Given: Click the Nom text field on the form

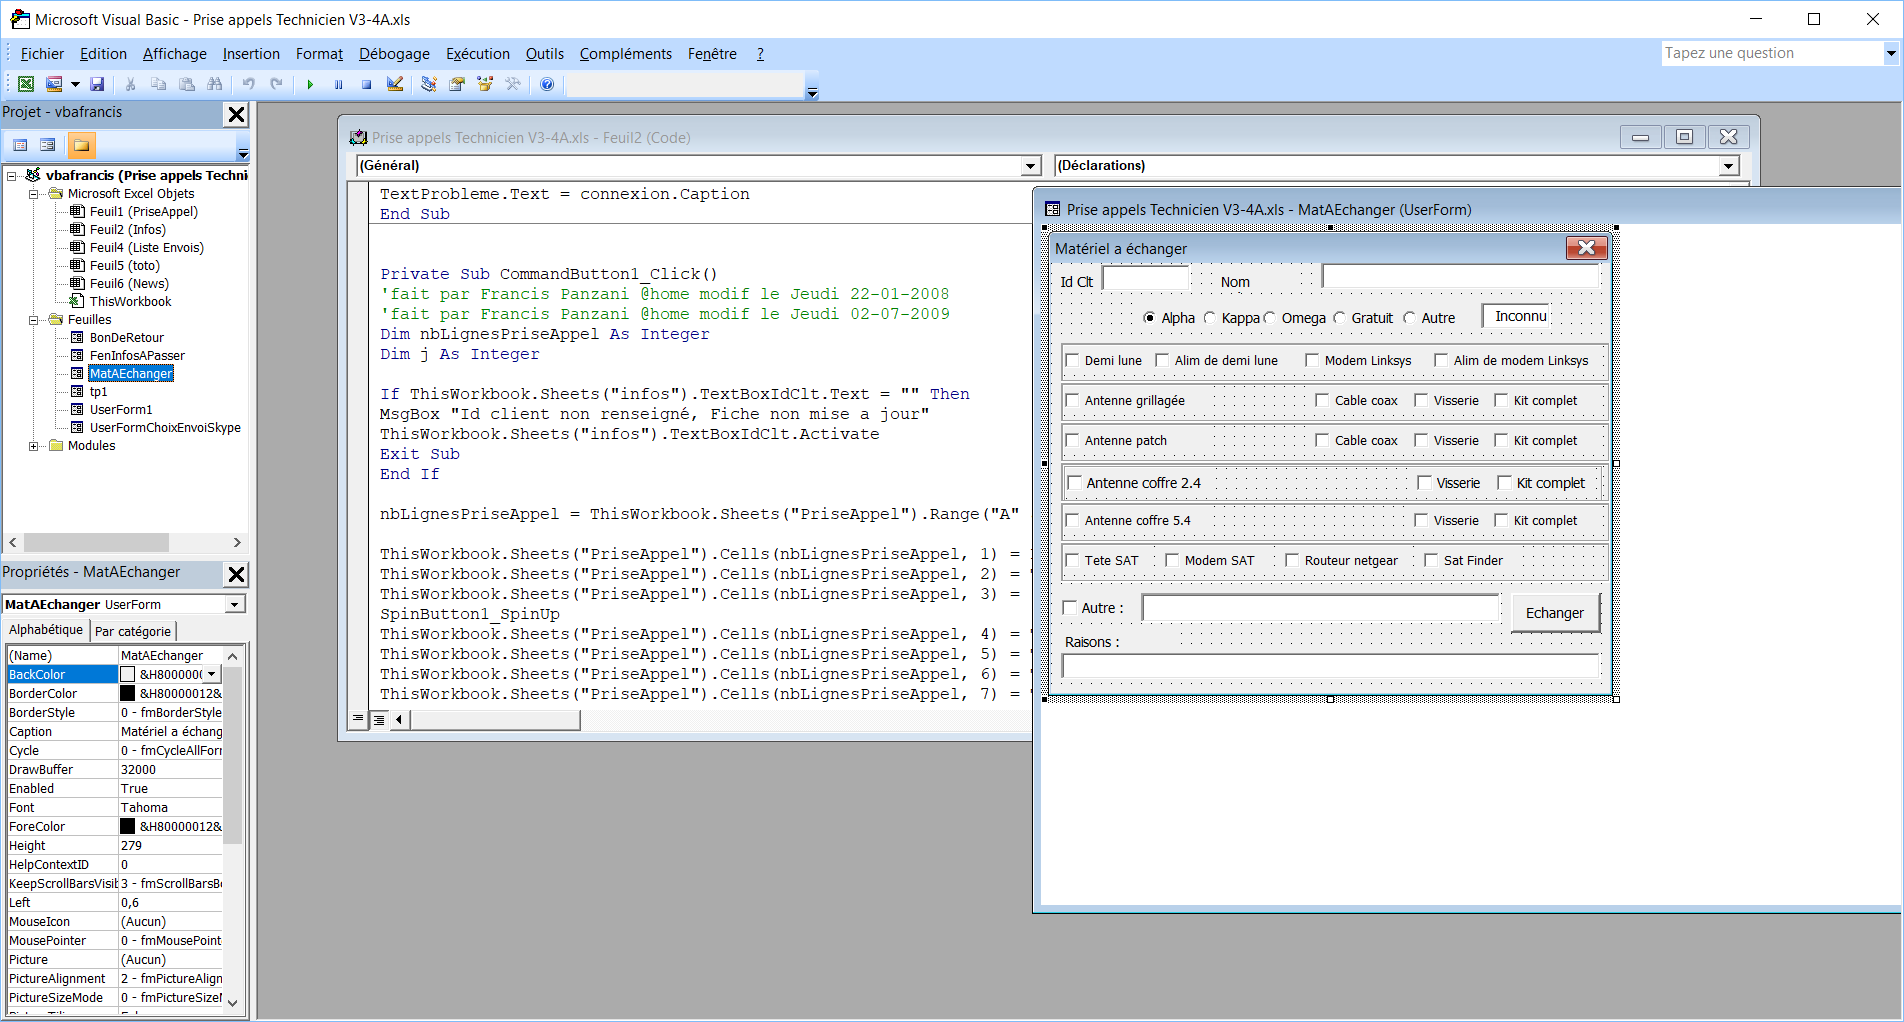Looking at the screenshot, I should [x=1461, y=277].
